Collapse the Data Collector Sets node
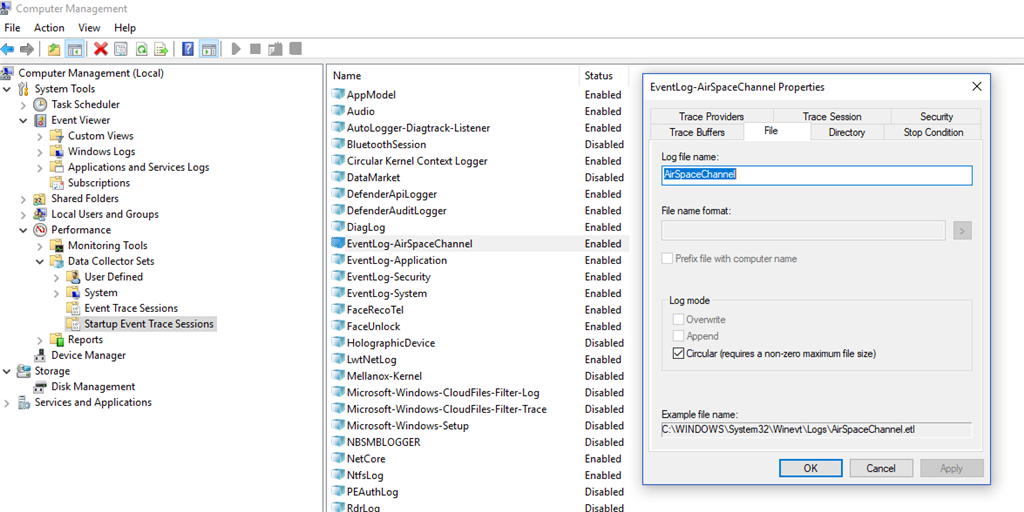1024x512 pixels. click(40, 261)
